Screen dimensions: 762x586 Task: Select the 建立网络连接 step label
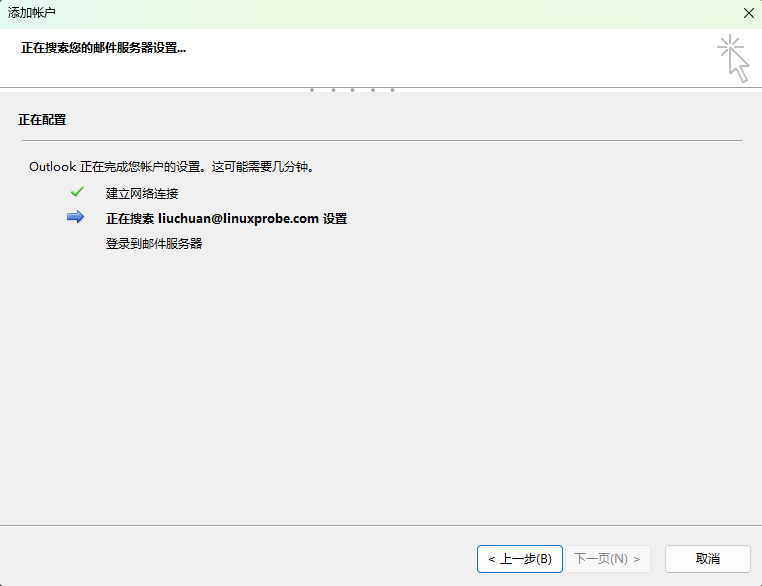tap(142, 193)
